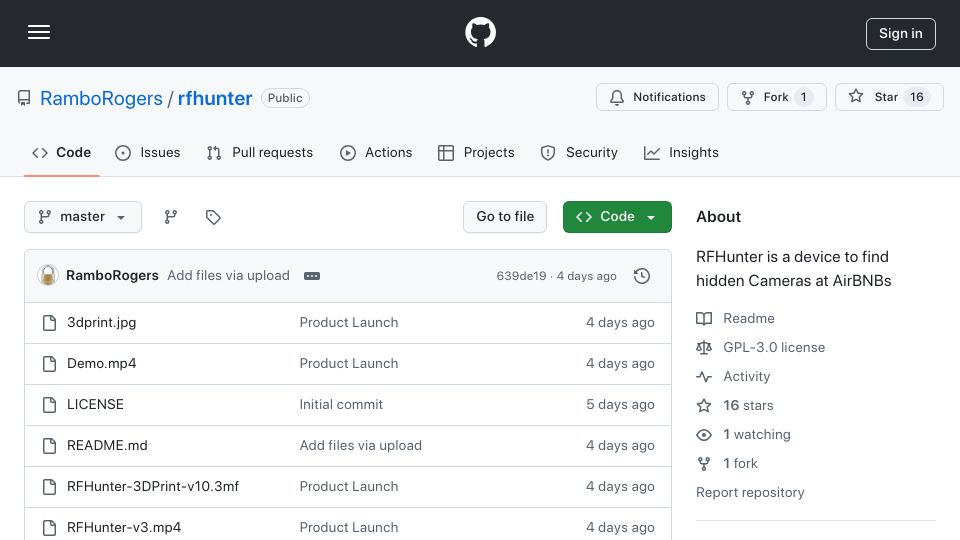Open RFHunter-3DPrint-v10.3mf file

click(x=153, y=487)
